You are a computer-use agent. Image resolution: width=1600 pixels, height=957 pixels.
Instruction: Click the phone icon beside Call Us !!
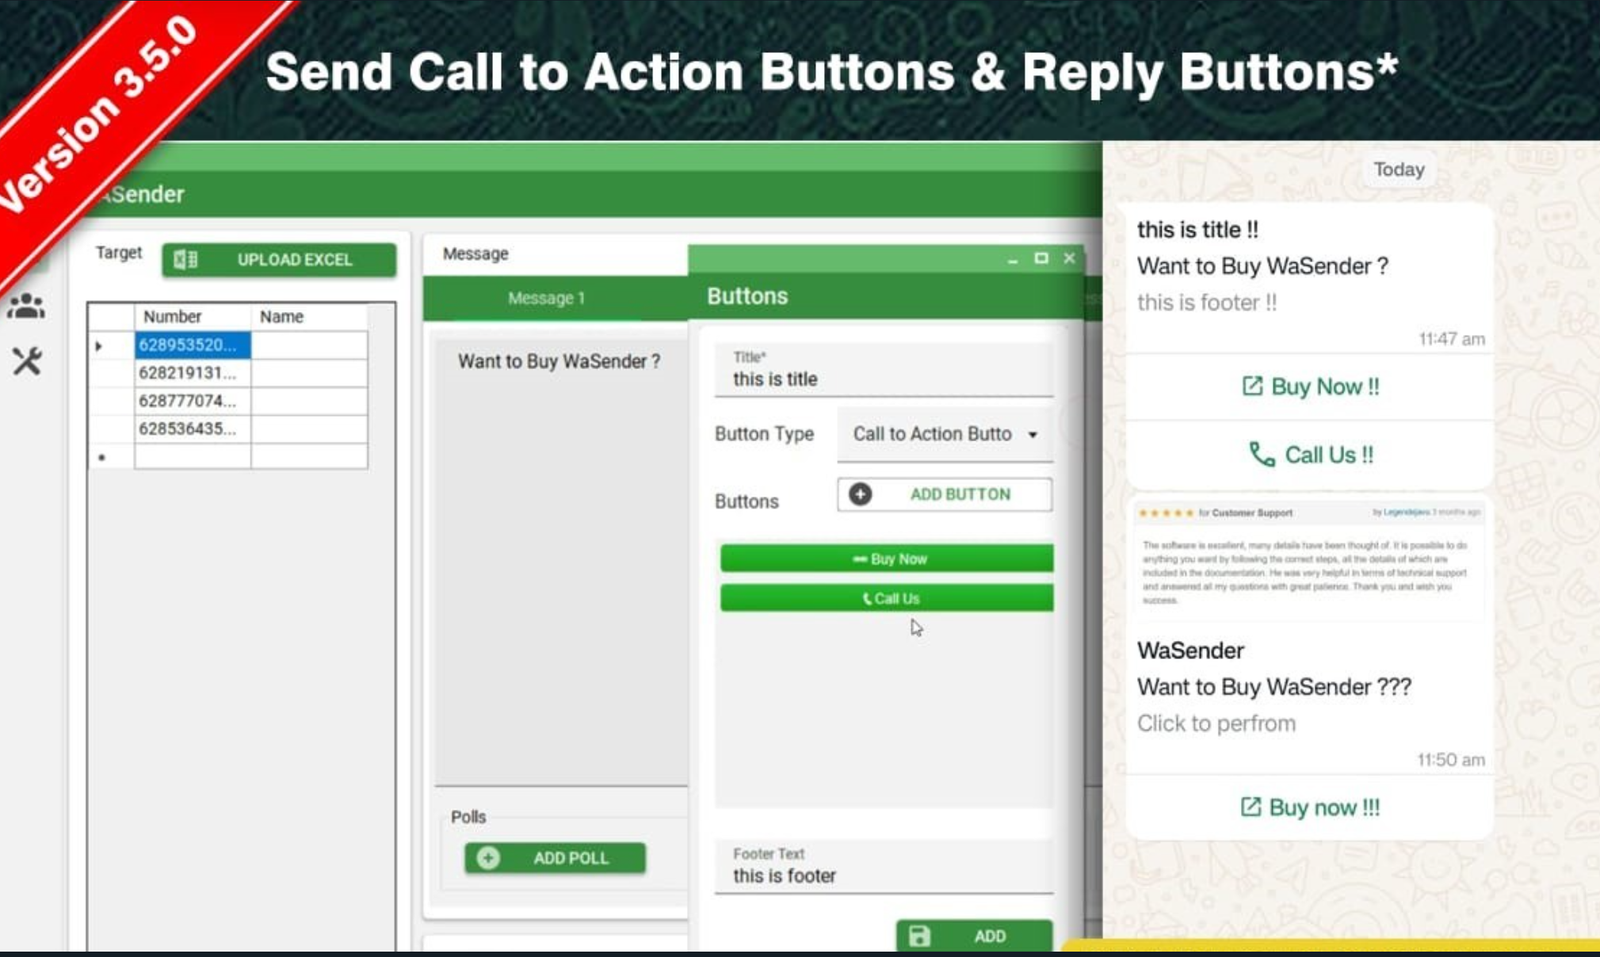point(1262,455)
